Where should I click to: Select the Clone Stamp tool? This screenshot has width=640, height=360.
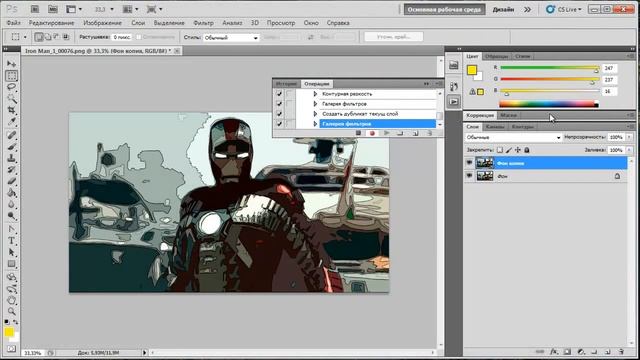click(x=11, y=158)
